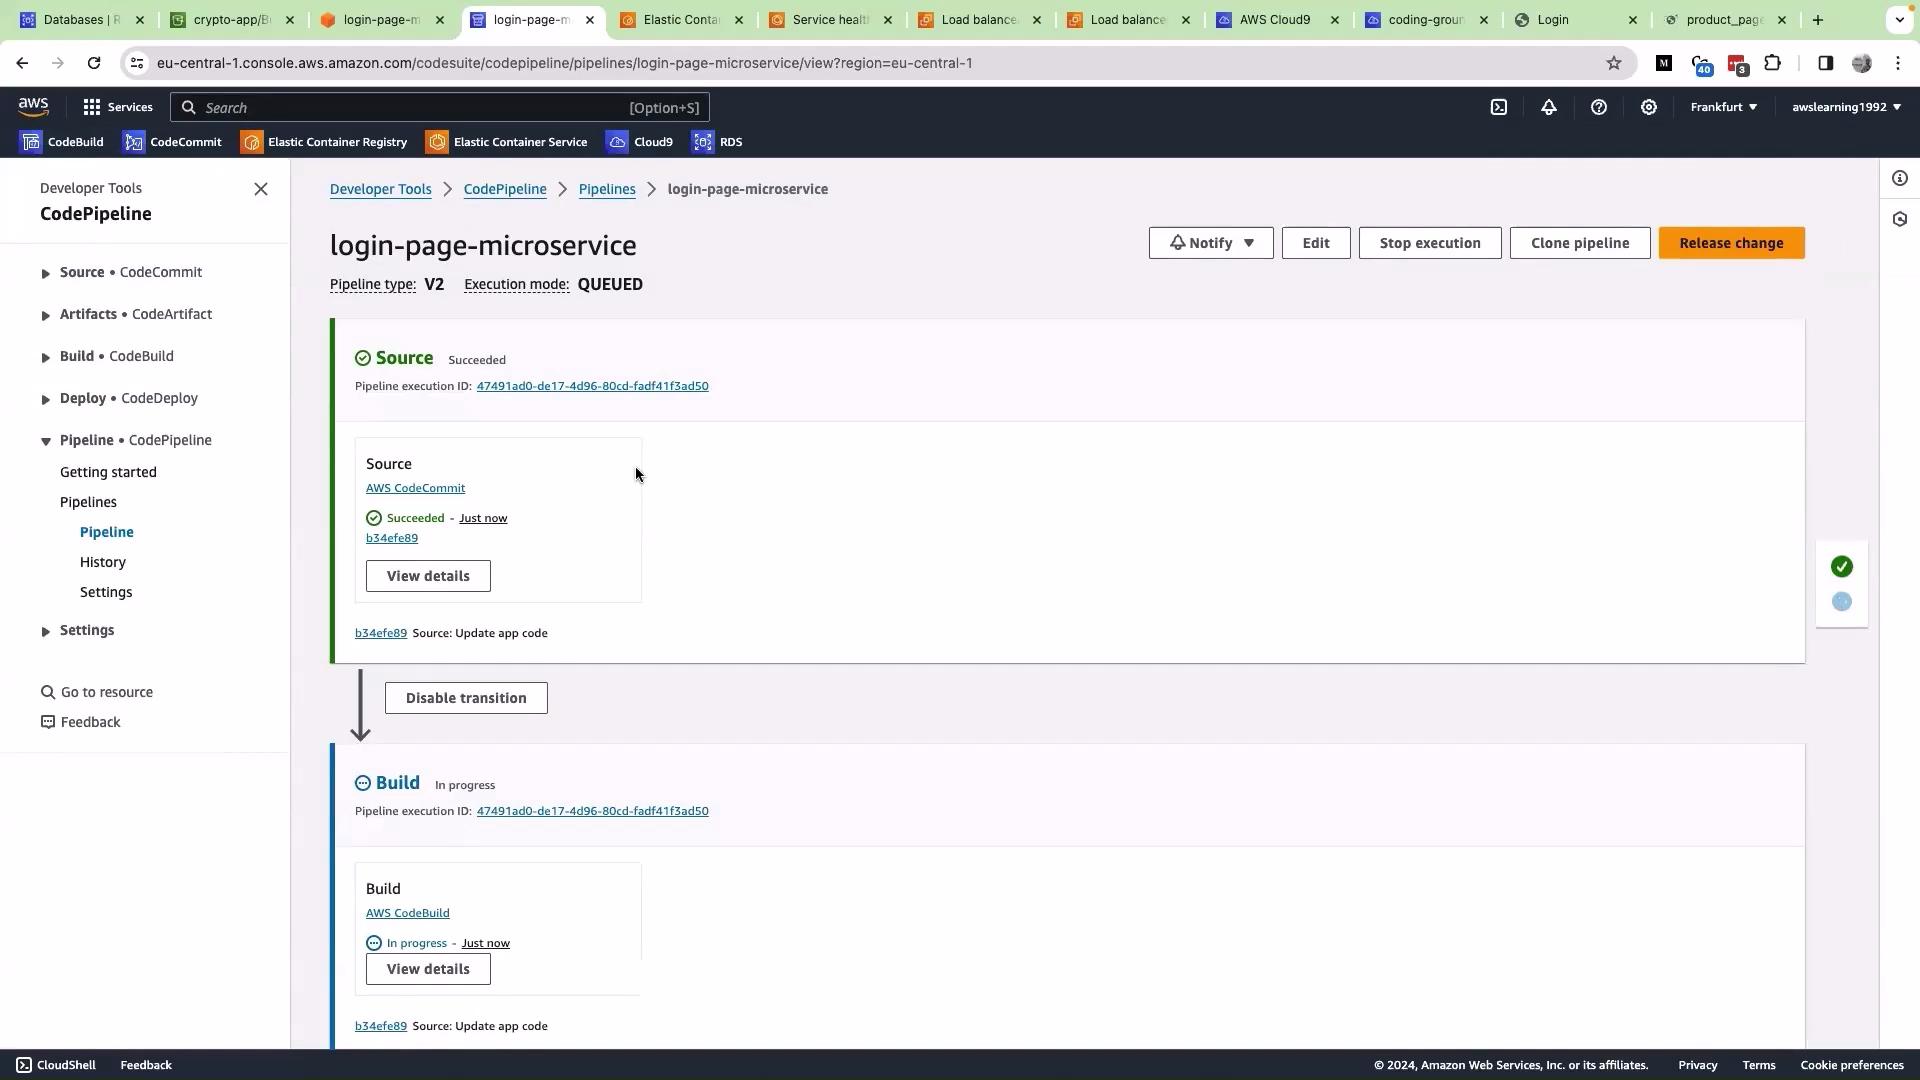Switch to the crypto-app tab
Image resolution: width=1920 pixels, height=1080 pixels.
click(x=233, y=20)
